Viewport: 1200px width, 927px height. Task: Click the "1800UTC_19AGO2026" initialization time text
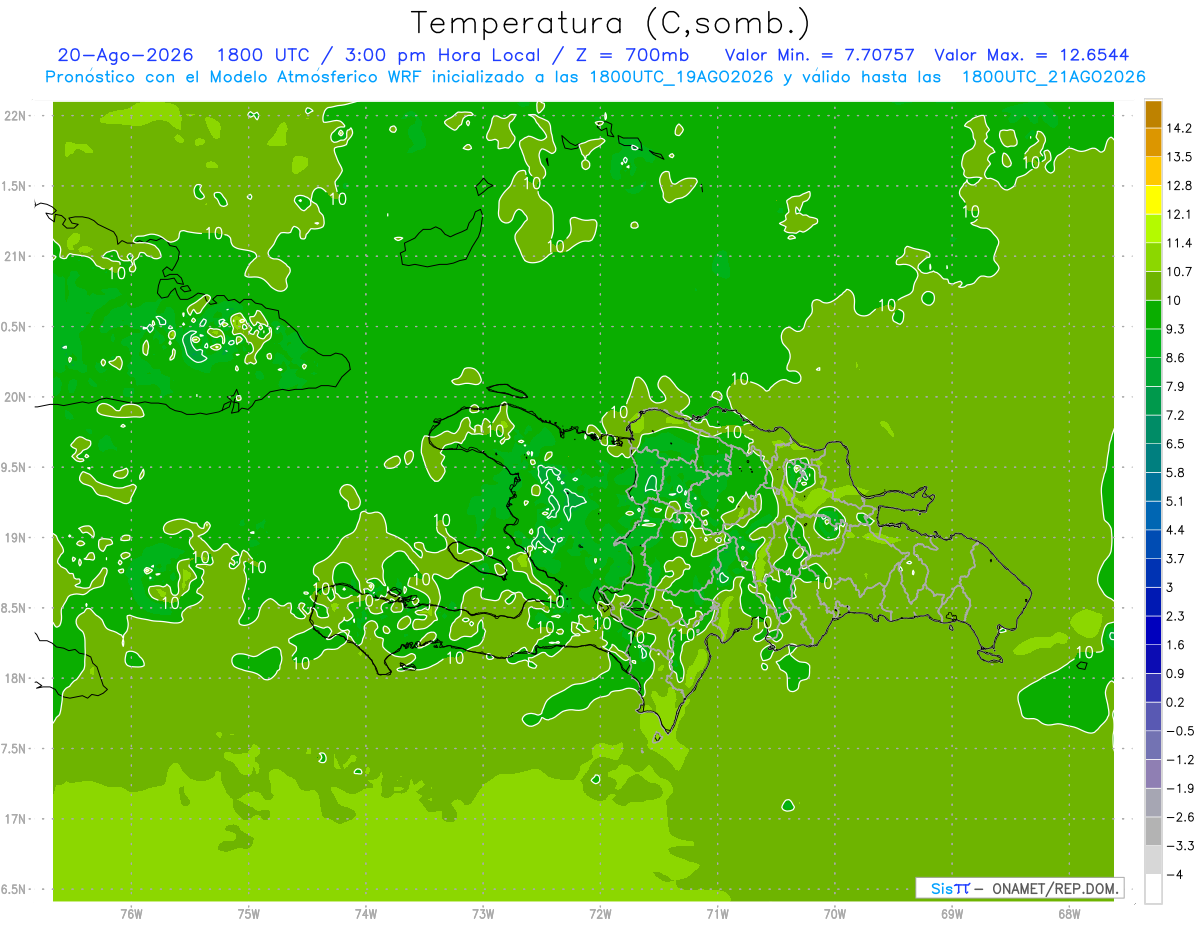tap(682, 77)
